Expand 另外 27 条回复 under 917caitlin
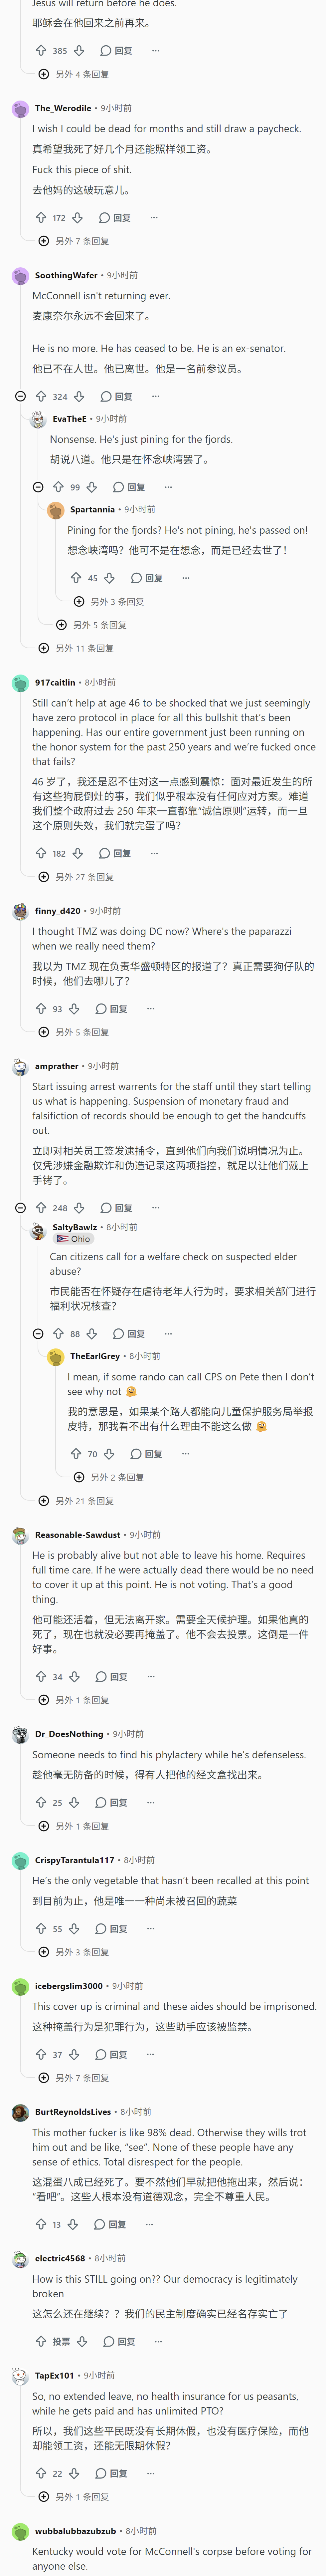This screenshot has height=2576, width=326. coord(76,877)
